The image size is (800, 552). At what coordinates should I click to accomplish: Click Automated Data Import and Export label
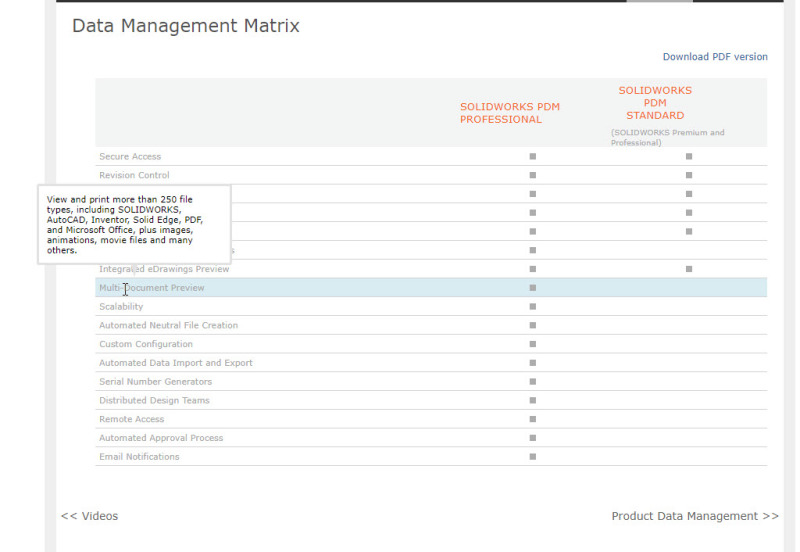[176, 363]
